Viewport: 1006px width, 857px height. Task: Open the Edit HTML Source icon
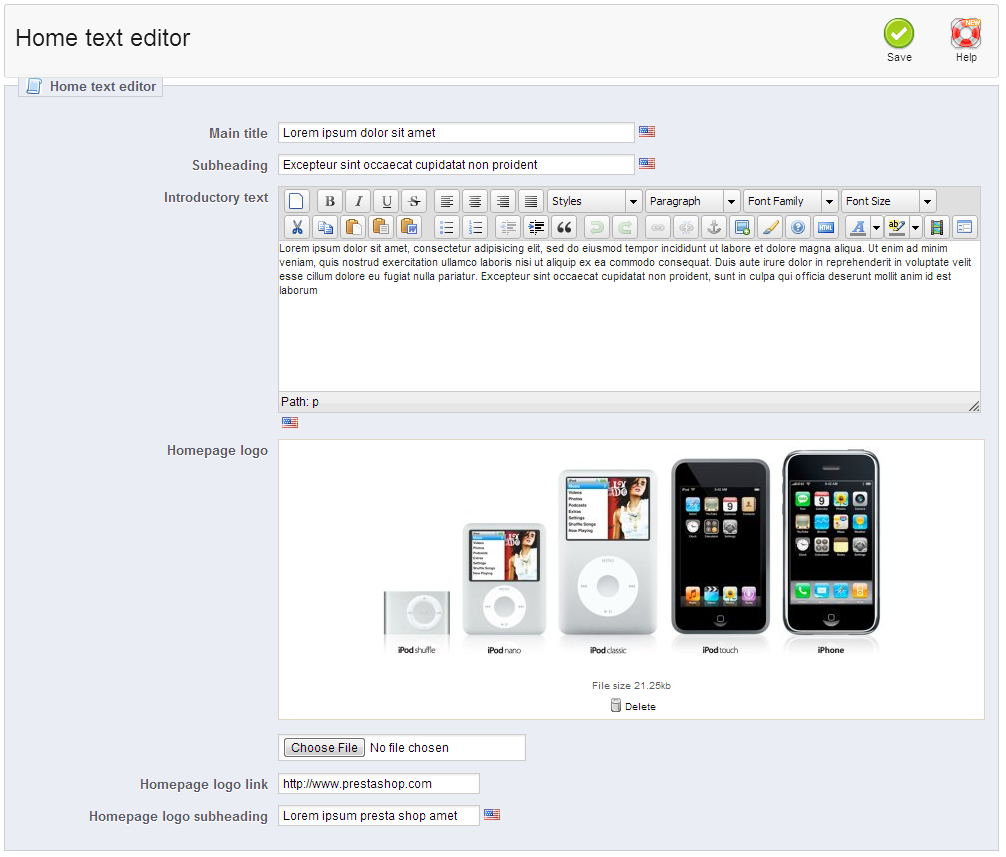pyautogui.click(x=826, y=227)
